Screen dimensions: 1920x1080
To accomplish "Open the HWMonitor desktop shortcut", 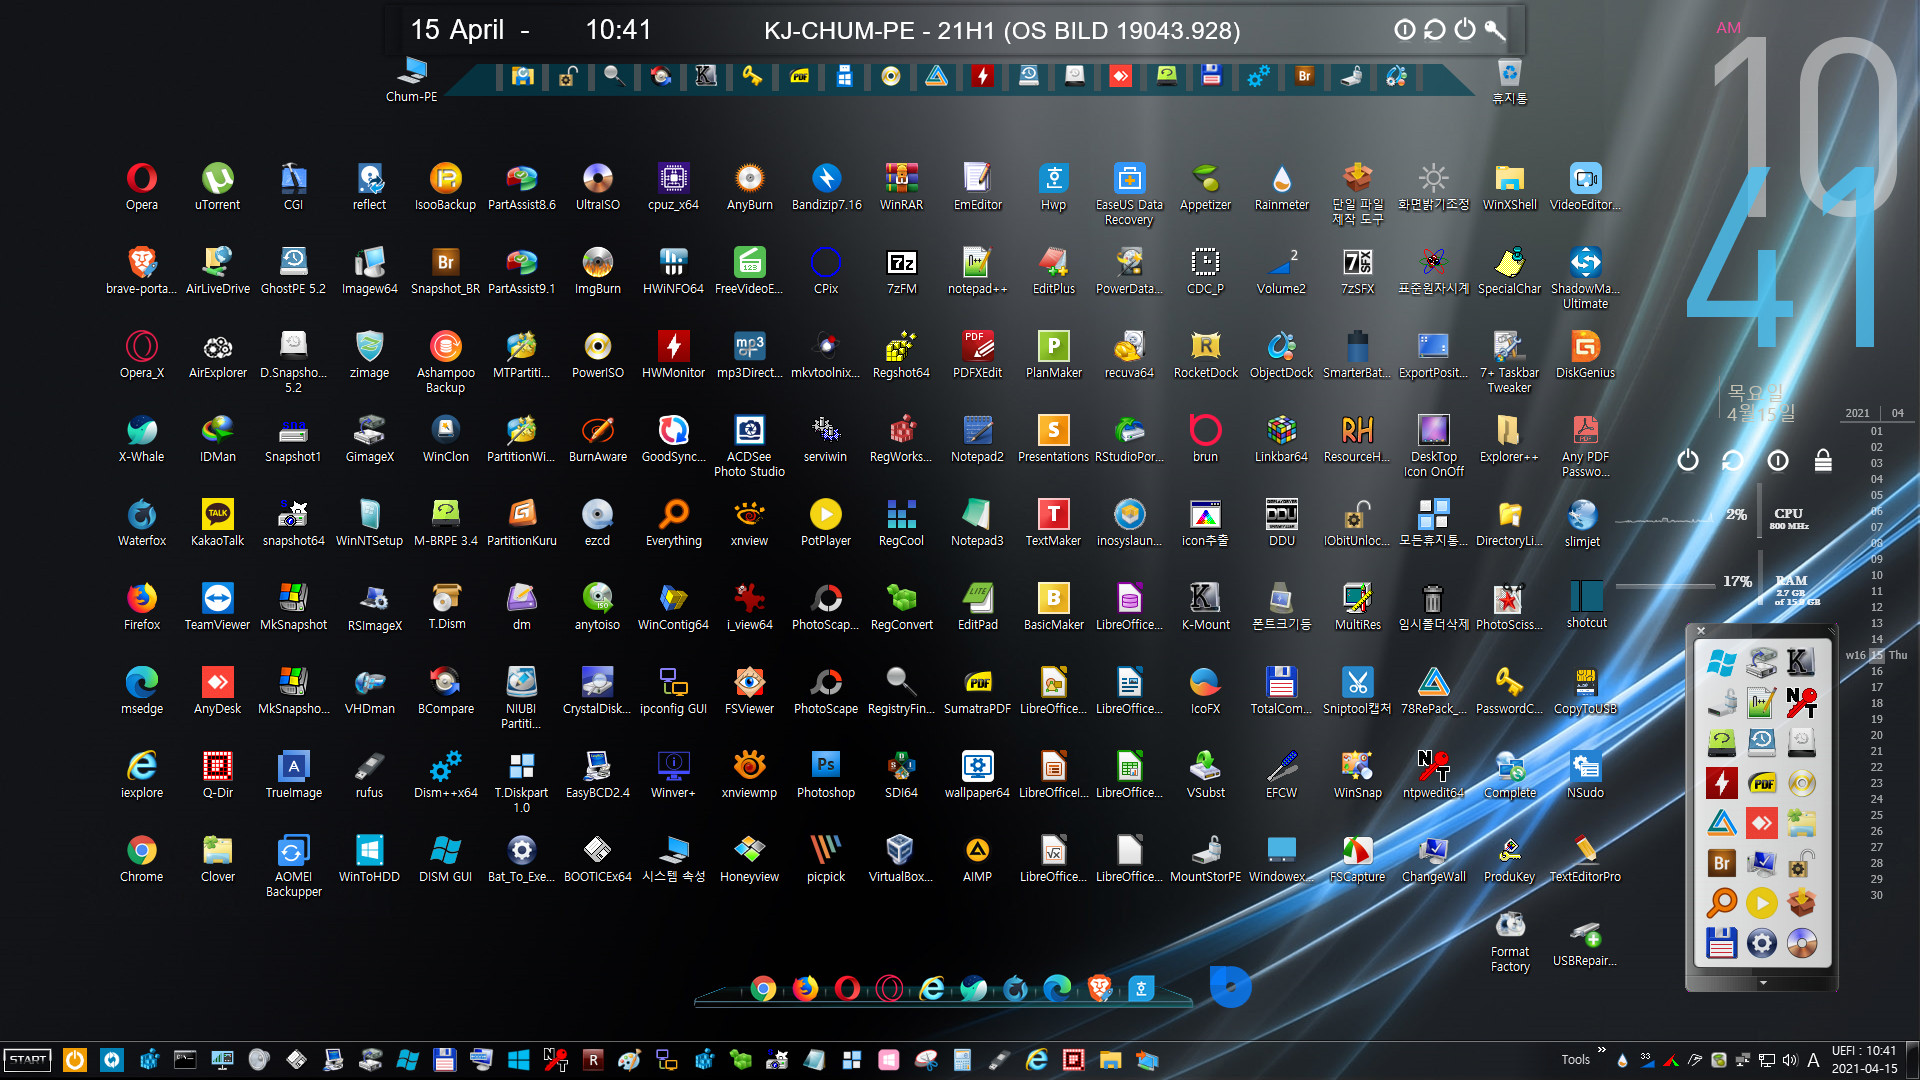I will 673,355.
